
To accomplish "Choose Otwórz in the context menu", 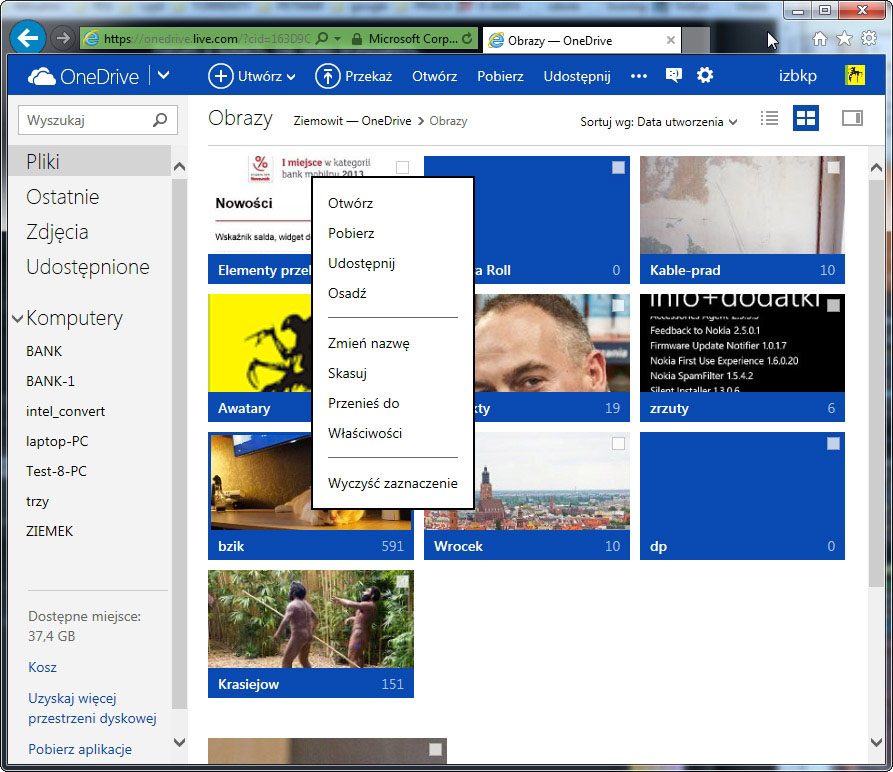I will (x=350, y=203).
